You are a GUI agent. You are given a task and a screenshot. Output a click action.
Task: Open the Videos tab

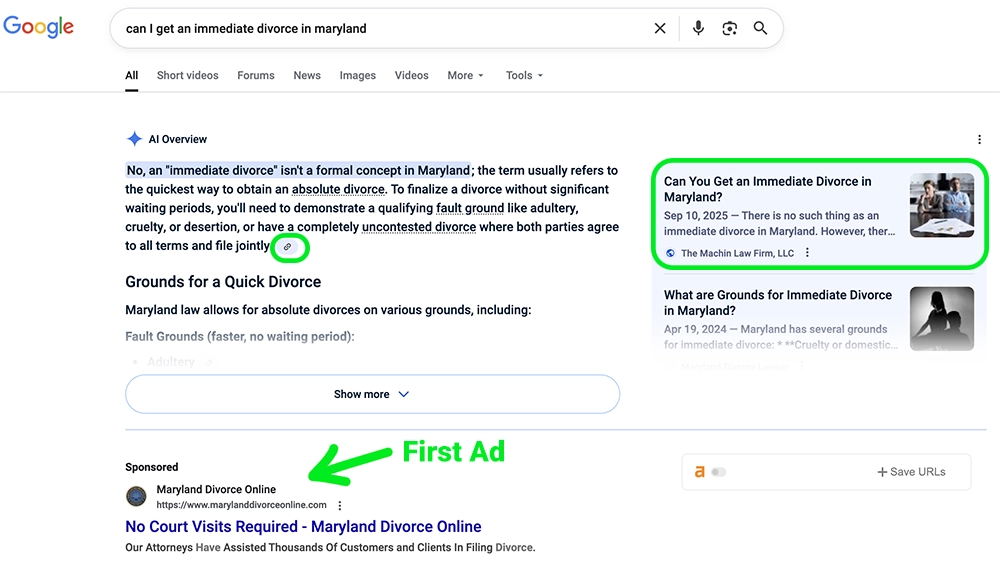[x=411, y=75]
